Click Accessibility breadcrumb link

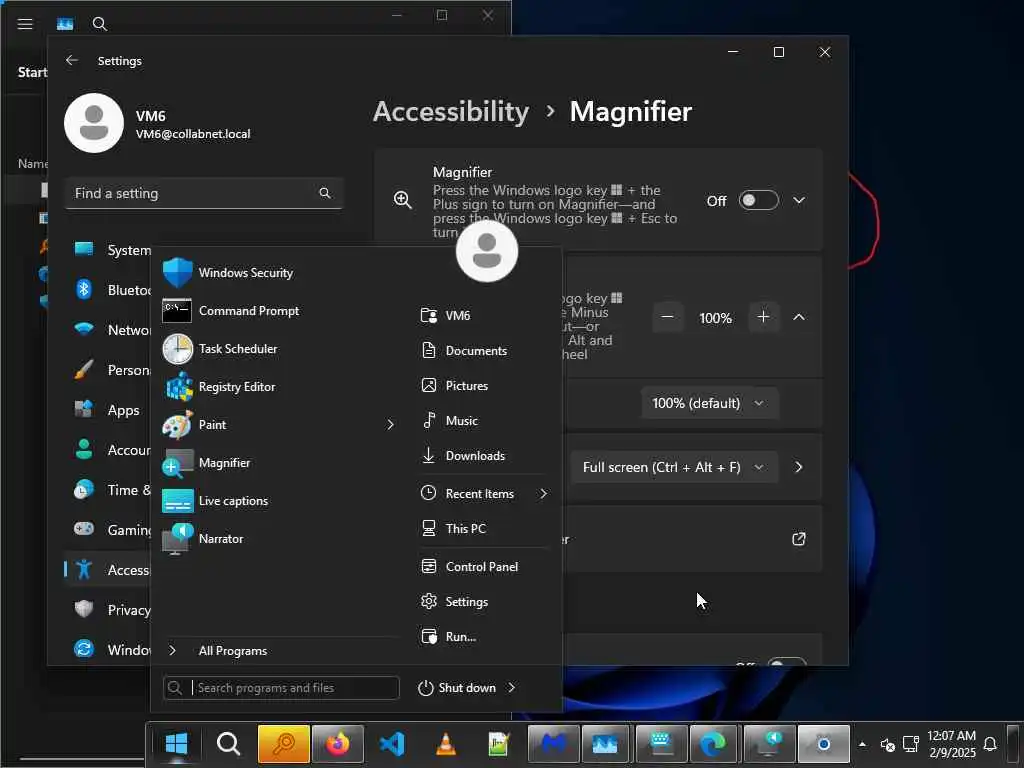tap(451, 112)
